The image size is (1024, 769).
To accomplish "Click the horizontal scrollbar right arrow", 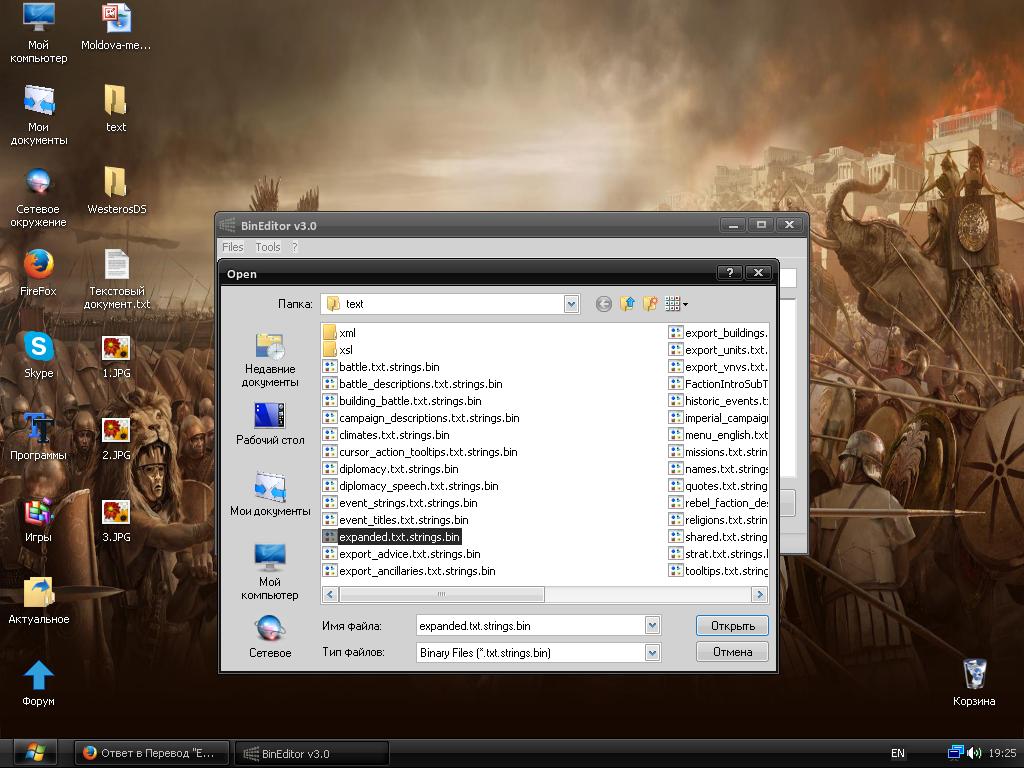I will point(759,594).
